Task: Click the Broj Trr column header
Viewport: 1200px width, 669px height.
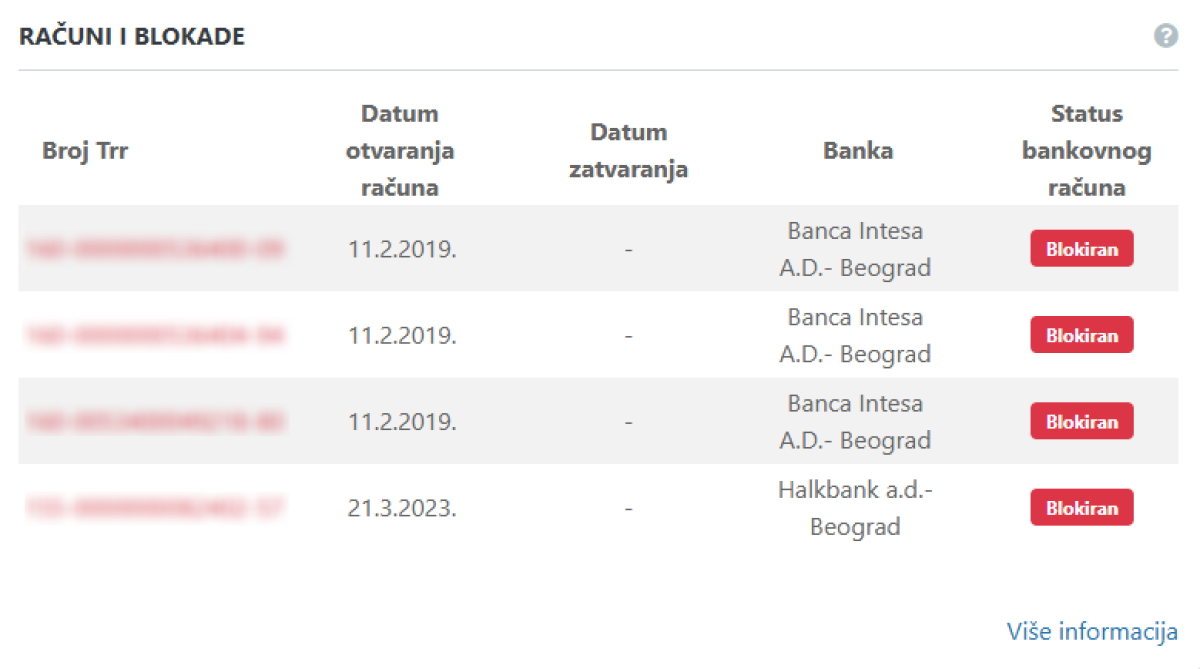Action: tap(85, 151)
